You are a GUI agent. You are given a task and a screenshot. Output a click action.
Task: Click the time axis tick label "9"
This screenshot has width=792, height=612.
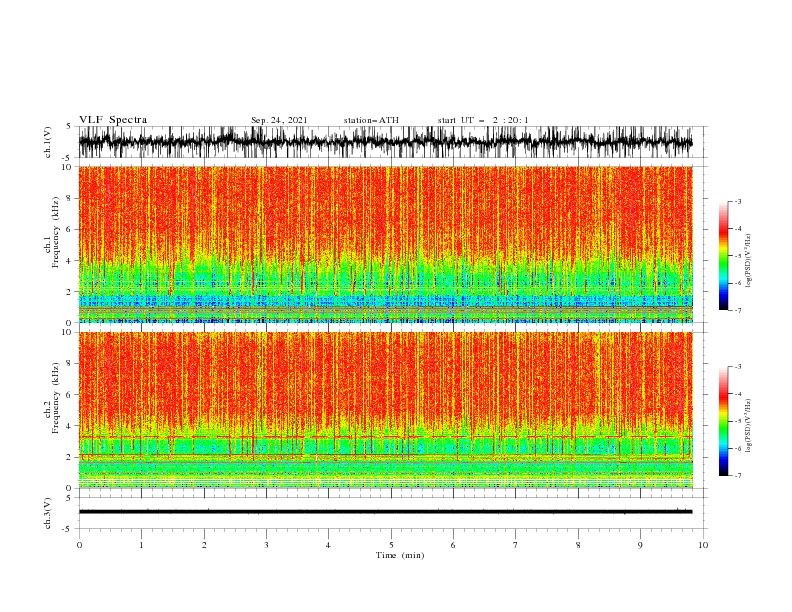pyautogui.click(x=640, y=545)
